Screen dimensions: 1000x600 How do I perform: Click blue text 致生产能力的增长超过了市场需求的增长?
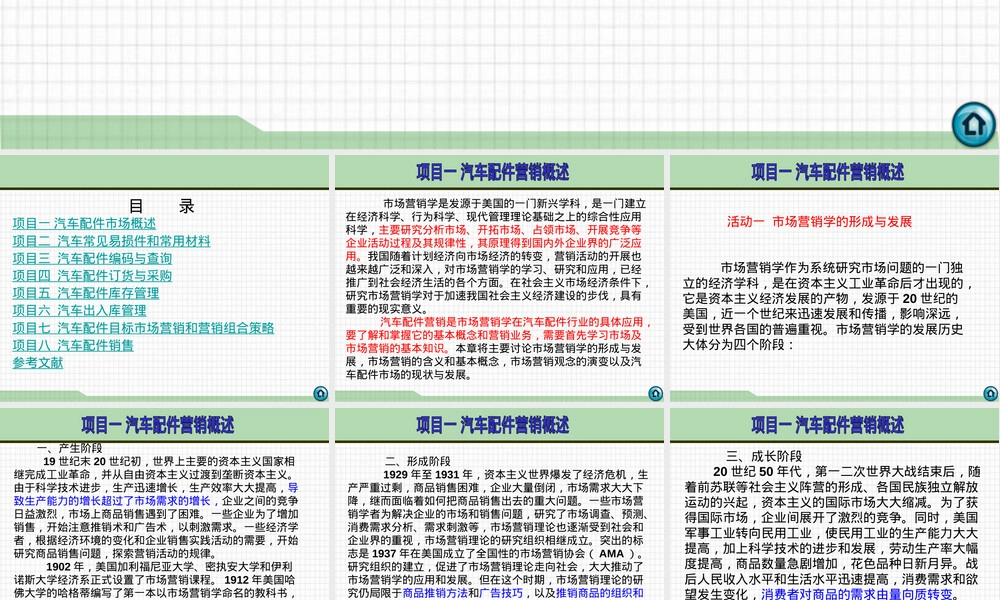pos(112,501)
